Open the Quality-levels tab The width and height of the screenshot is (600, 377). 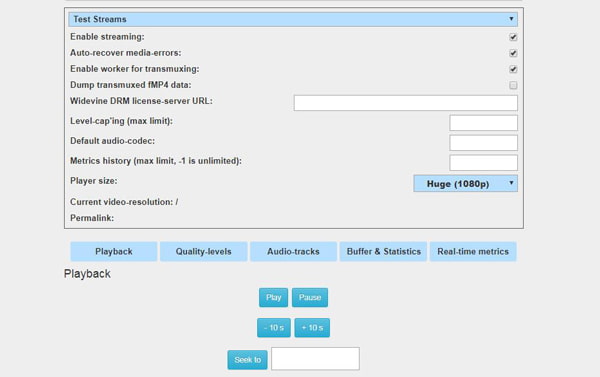(204, 251)
